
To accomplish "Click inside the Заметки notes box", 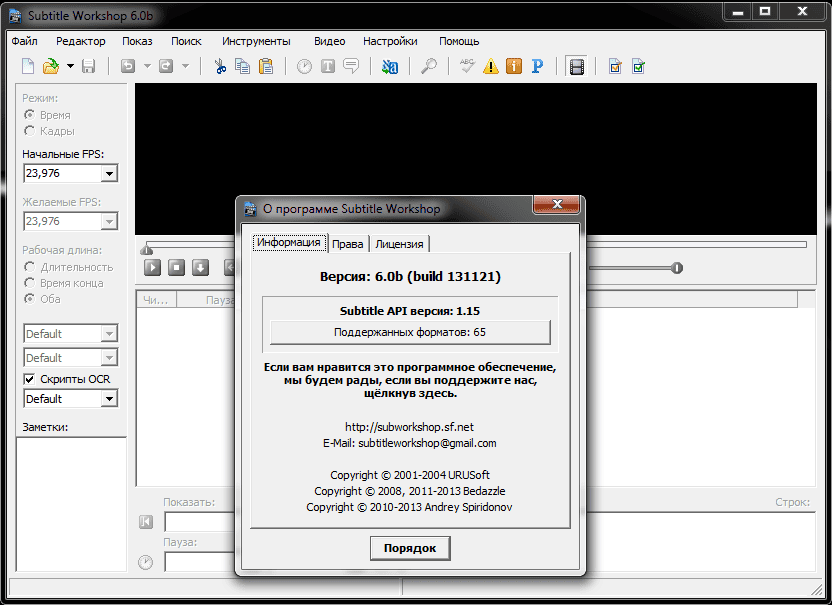I will (x=71, y=504).
